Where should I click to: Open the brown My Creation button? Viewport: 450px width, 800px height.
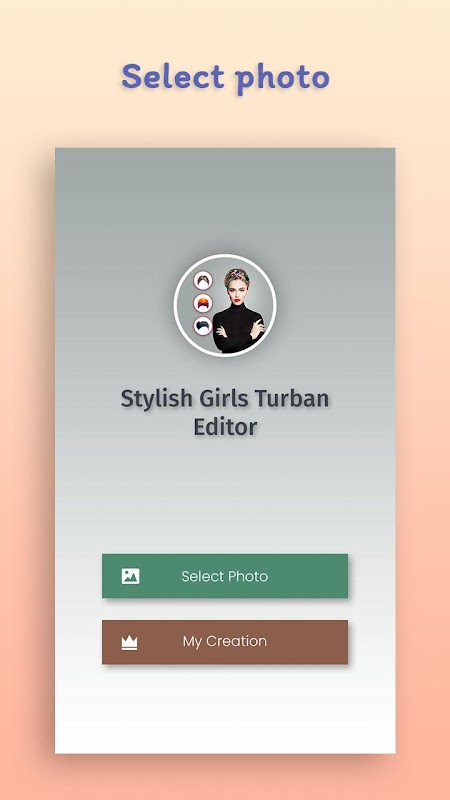[225, 642]
